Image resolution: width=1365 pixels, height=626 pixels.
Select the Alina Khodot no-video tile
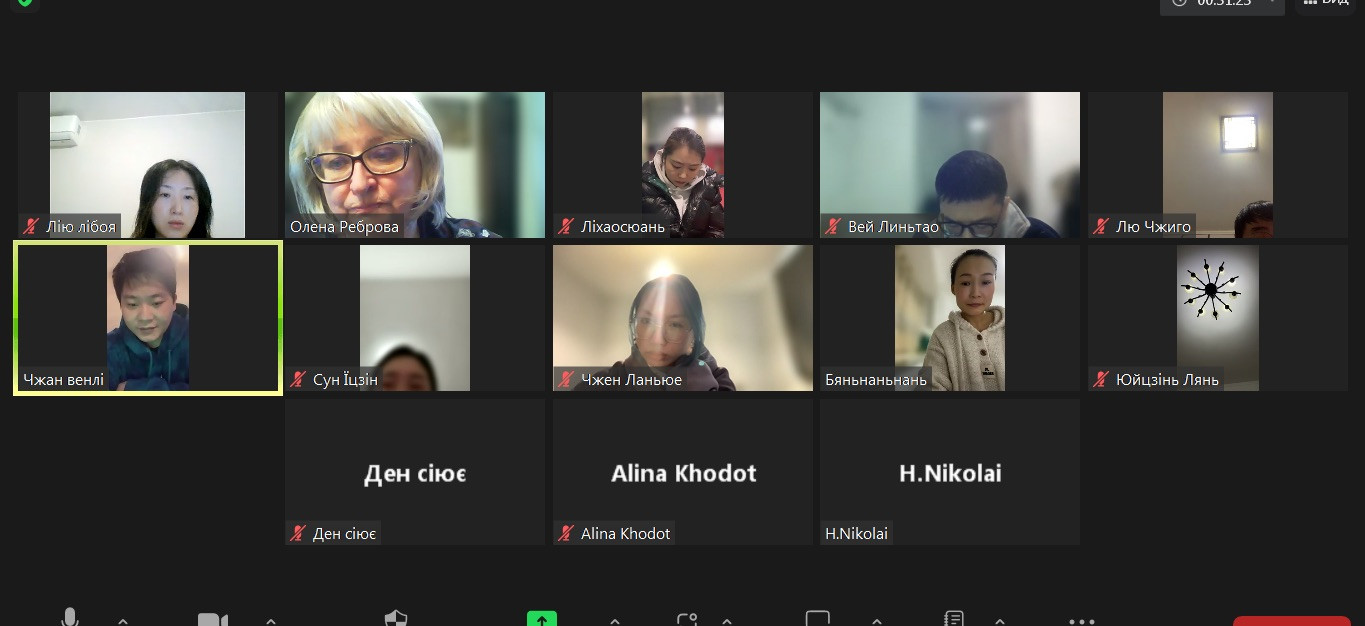683,472
